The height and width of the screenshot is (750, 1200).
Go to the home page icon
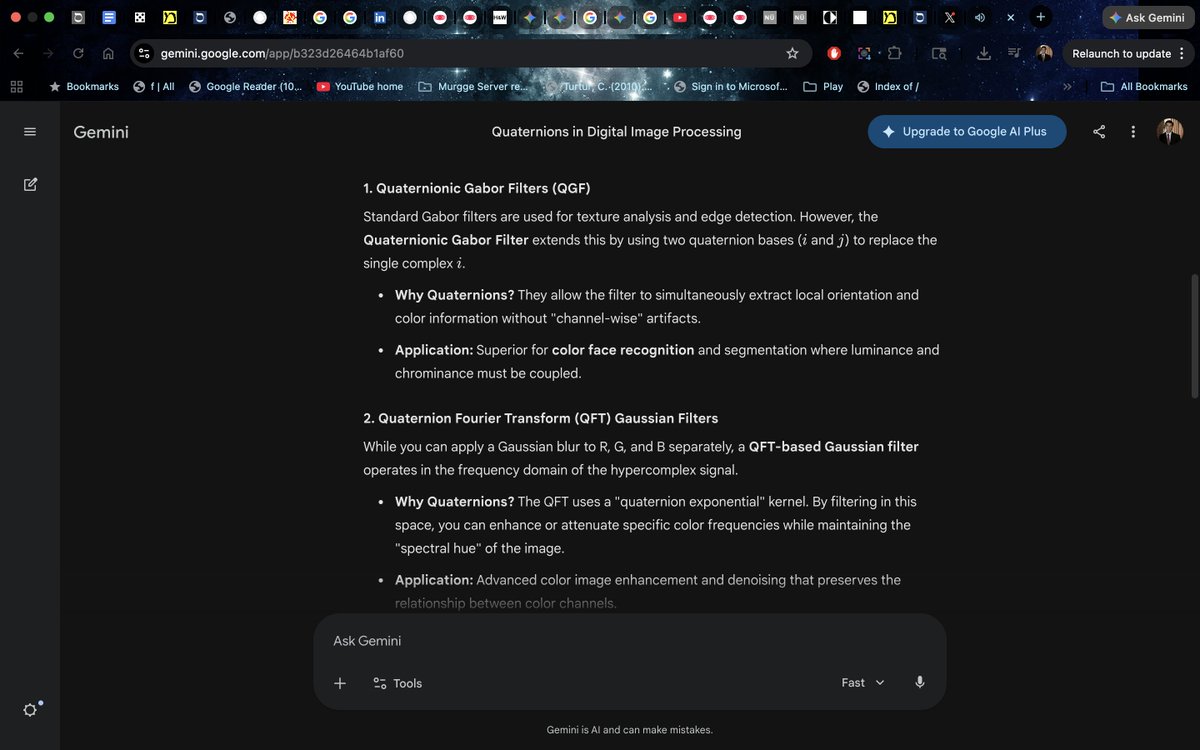(x=108, y=53)
